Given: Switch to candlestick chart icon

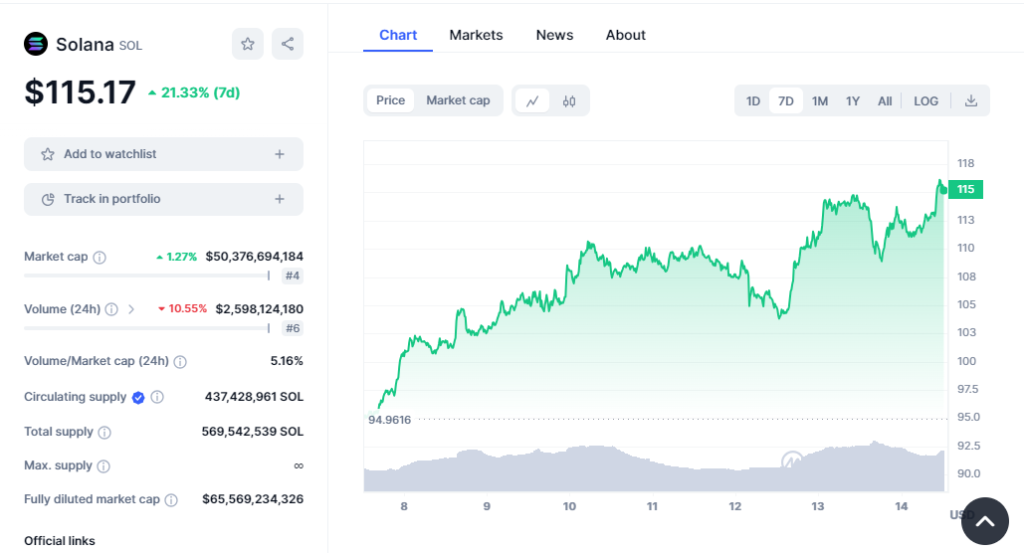Looking at the screenshot, I should (x=569, y=100).
